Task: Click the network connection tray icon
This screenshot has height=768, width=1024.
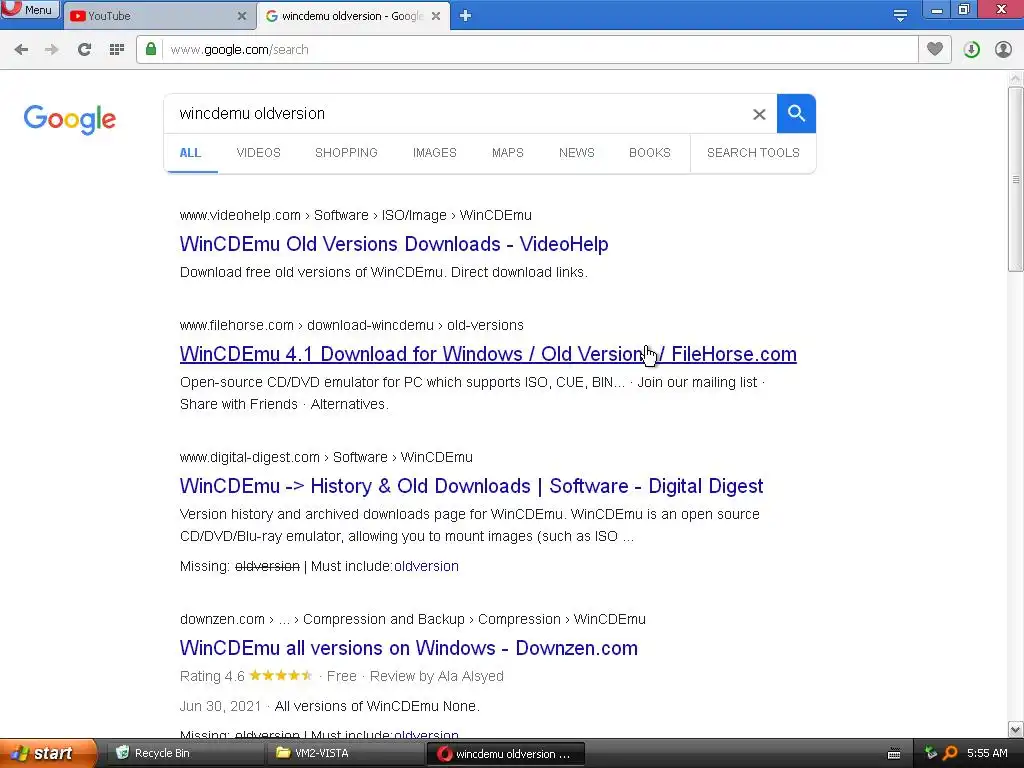Action: click(x=931, y=753)
